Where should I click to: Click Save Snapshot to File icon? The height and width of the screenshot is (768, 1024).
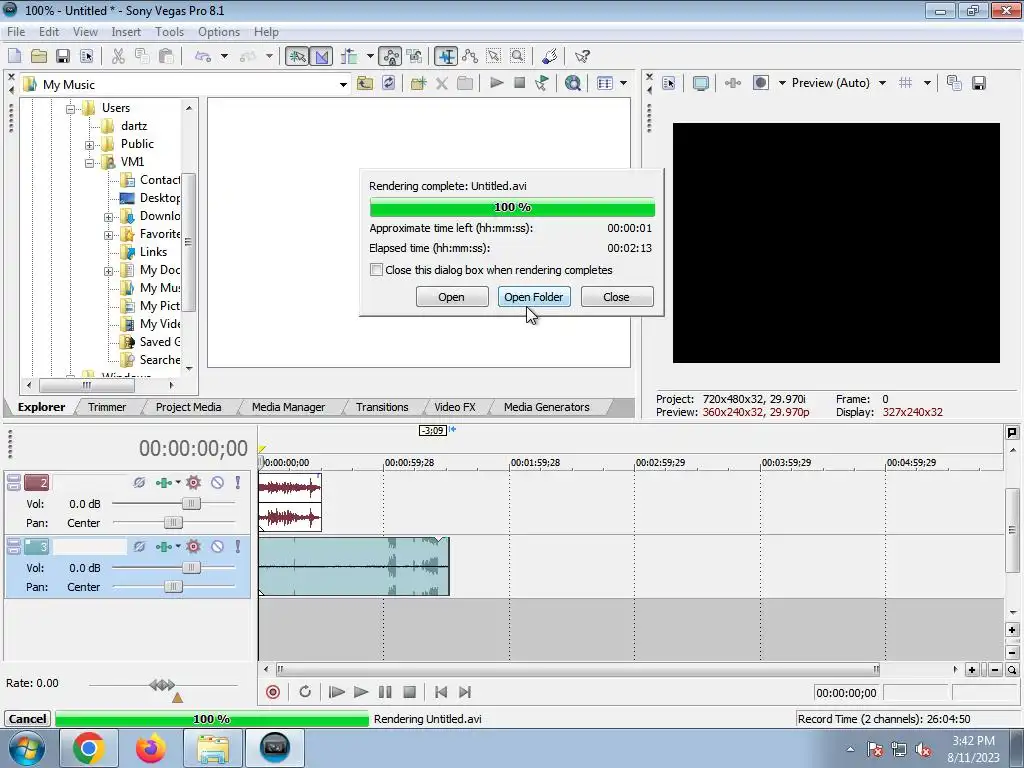pos(978,83)
